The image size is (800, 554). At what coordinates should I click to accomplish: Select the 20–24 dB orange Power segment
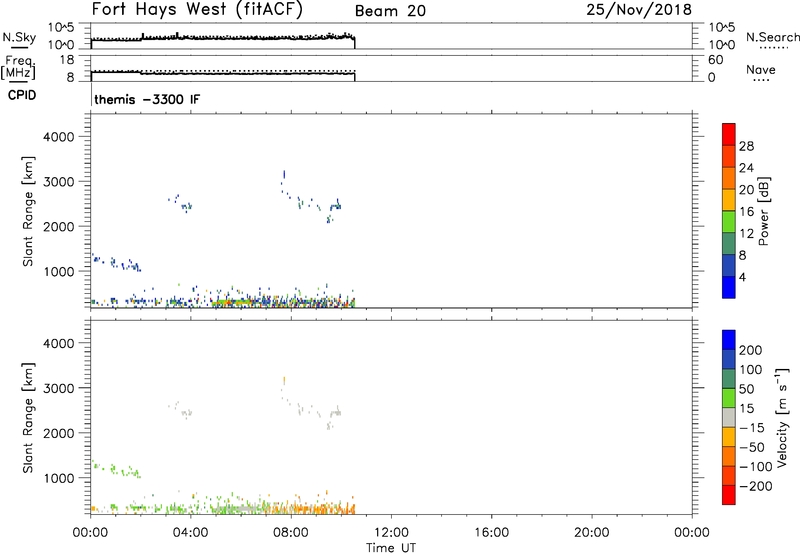[x=729, y=178]
